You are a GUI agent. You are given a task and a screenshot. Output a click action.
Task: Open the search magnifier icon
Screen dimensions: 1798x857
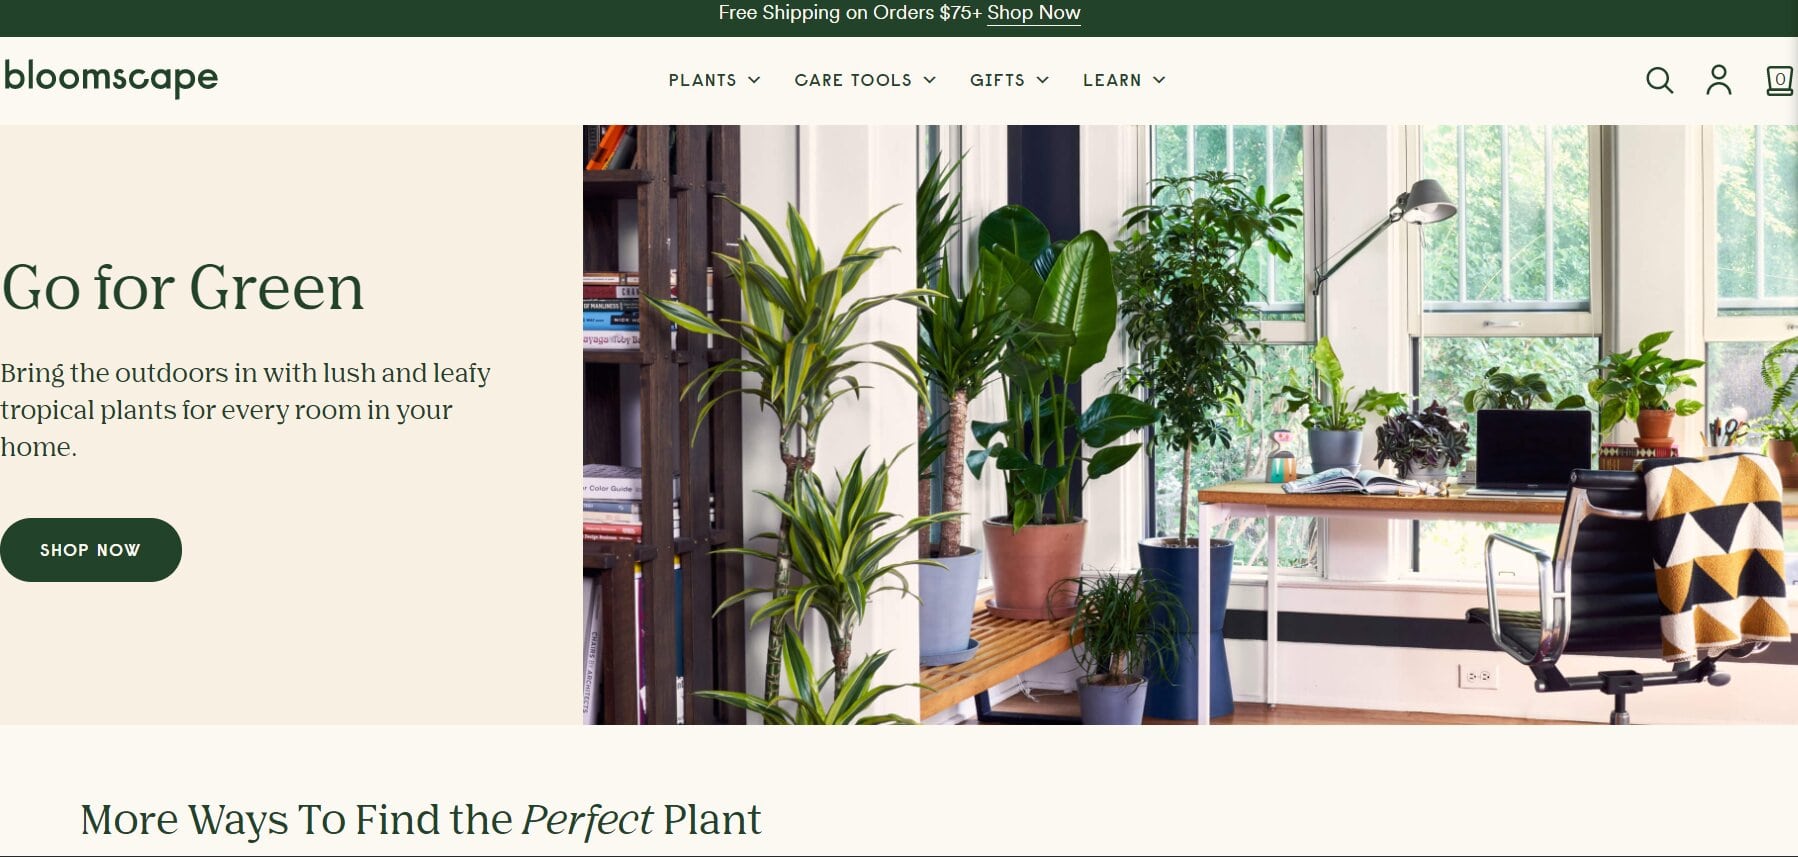[1659, 80]
